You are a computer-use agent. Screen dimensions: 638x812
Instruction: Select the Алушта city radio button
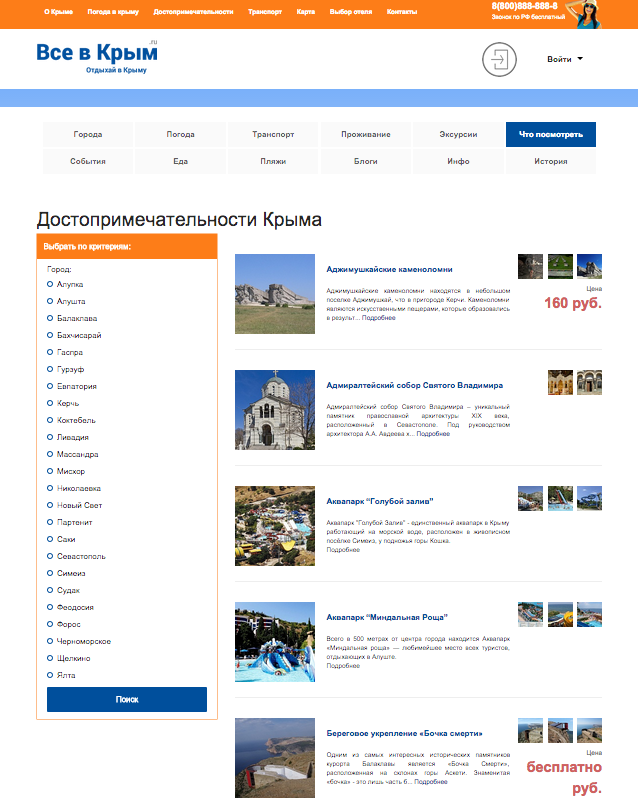tap(50, 301)
